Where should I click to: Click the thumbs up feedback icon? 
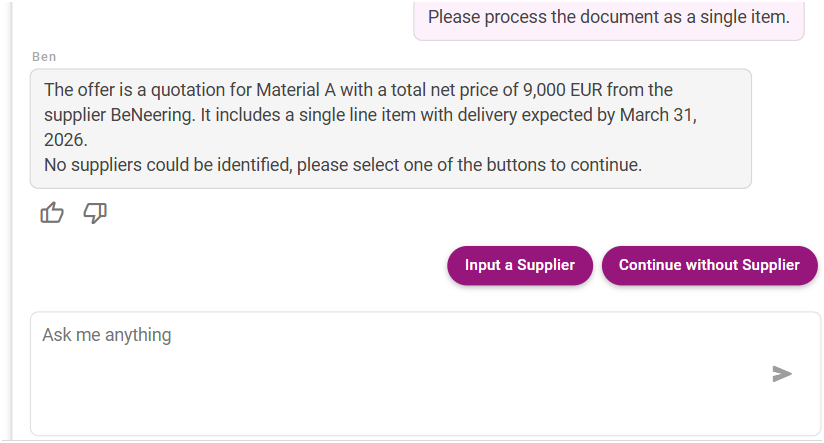[x=52, y=212]
